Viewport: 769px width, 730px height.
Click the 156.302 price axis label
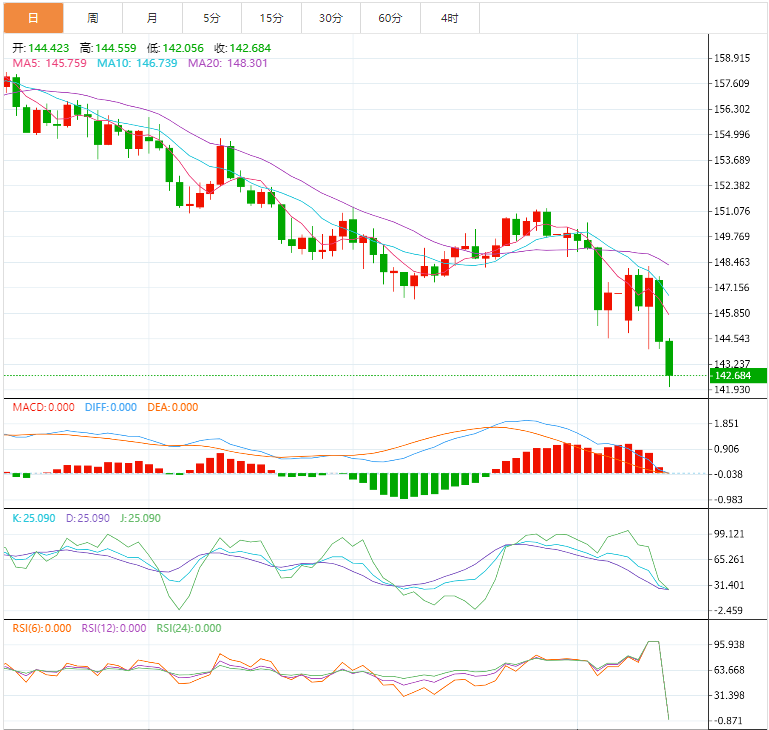(x=732, y=109)
